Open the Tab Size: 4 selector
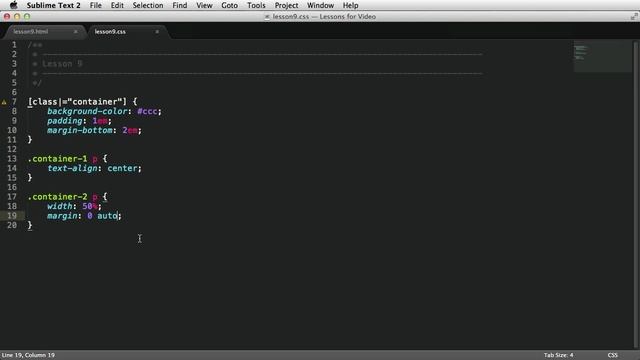 coord(558,355)
